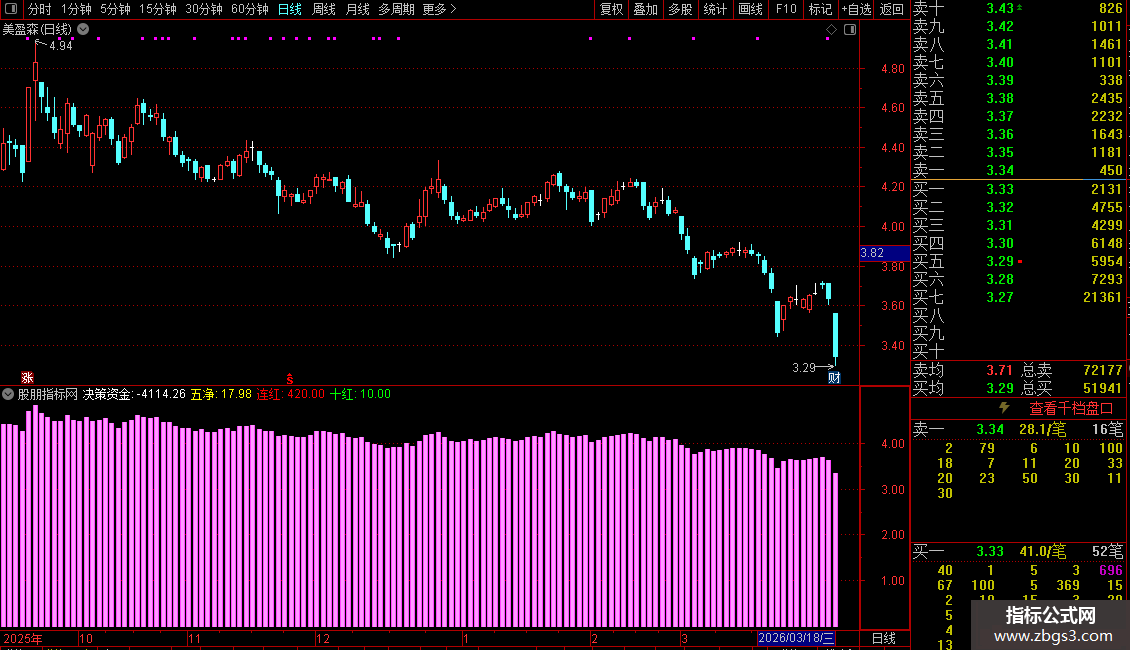1130x650 pixels.
Task: Open 查看千档盘口 depth view link
Action: point(1071,409)
